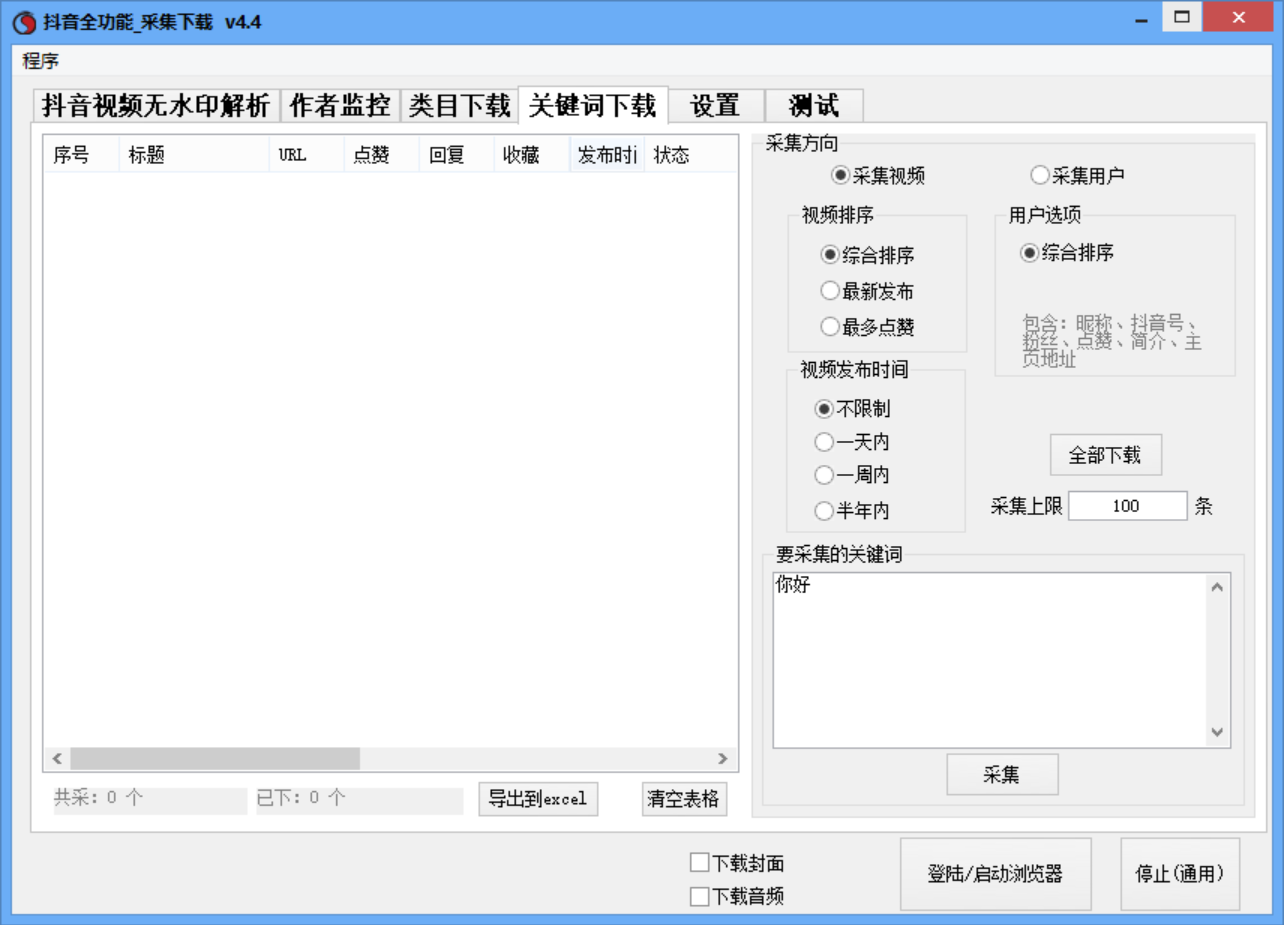Click the 发布时间 column header
1284x925 pixels.
[x=607, y=155]
